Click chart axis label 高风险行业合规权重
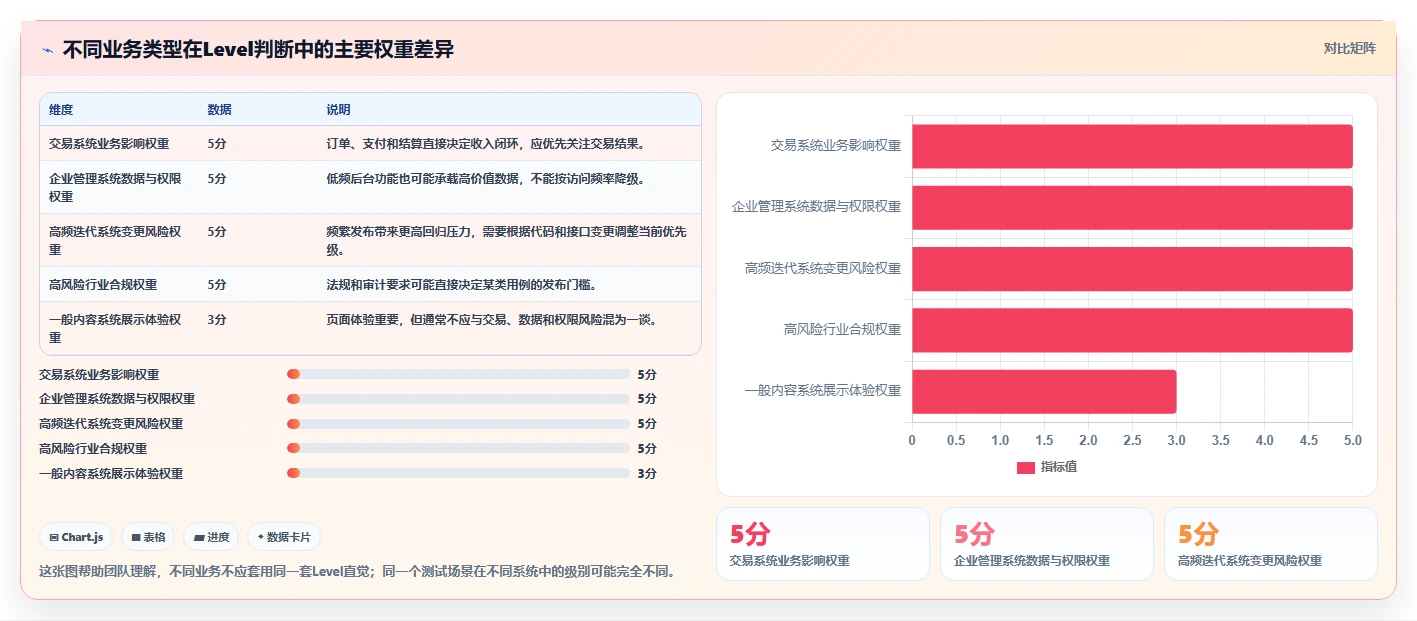1417x621 pixels. pos(842,329)
